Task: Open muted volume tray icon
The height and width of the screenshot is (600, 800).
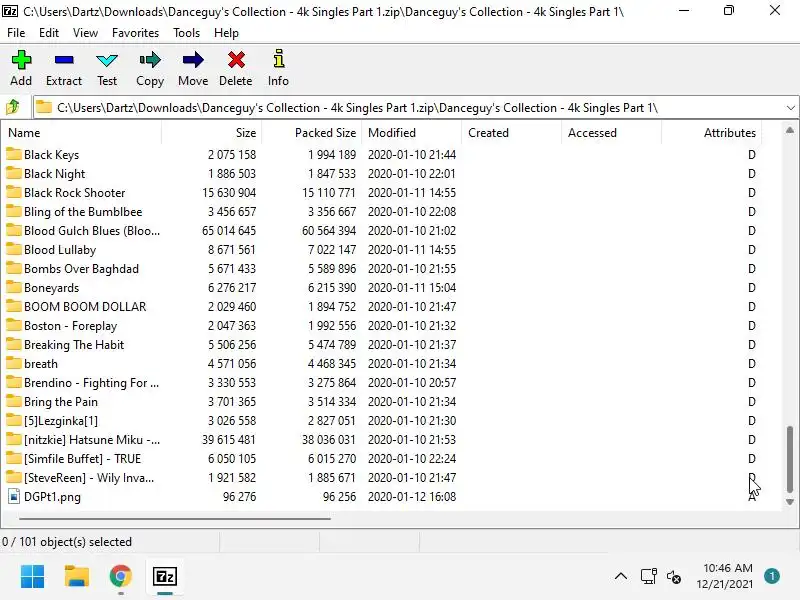Action: pyautogui.click(x=673, y=577)
